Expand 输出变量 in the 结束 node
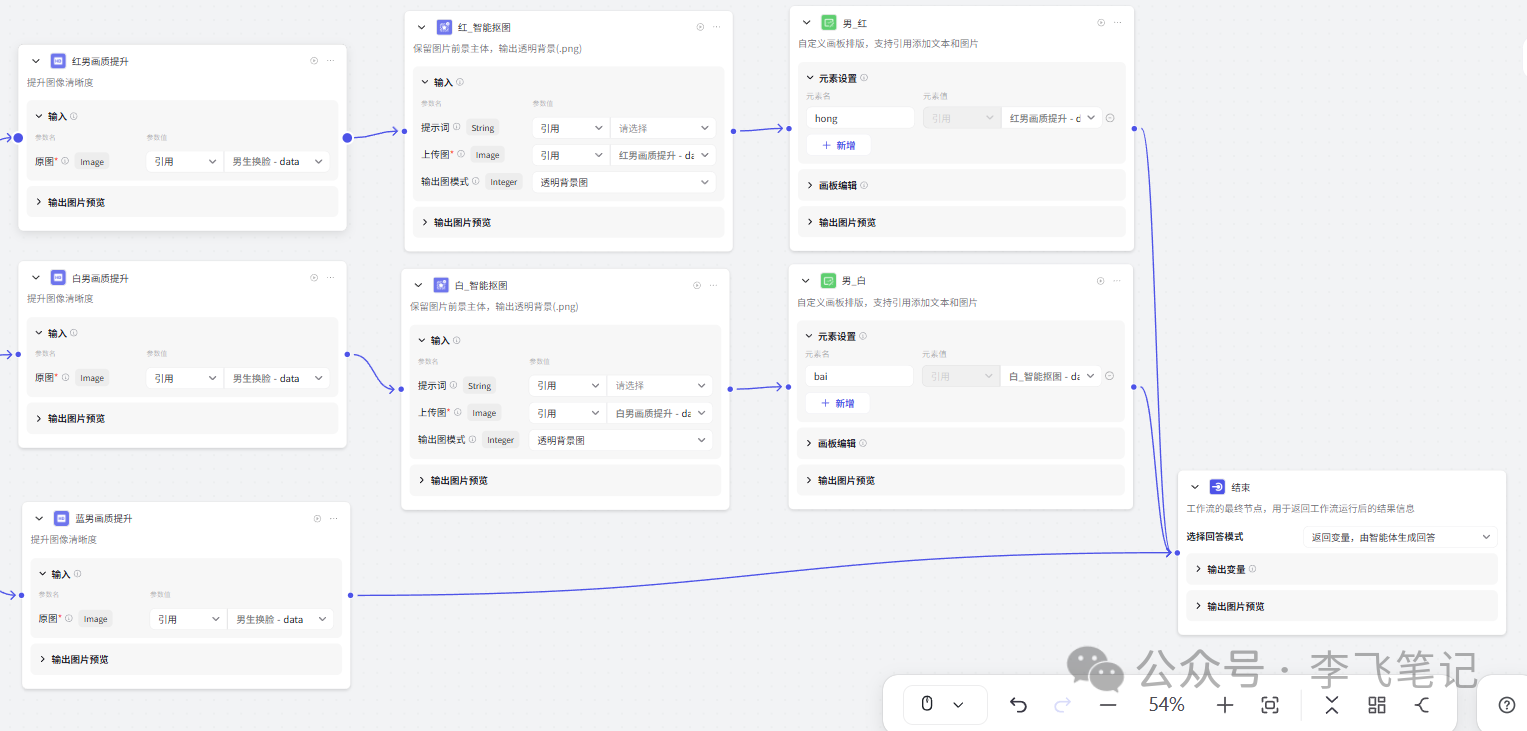This screenshot has height=731, width=1527. pos(1228,569)
